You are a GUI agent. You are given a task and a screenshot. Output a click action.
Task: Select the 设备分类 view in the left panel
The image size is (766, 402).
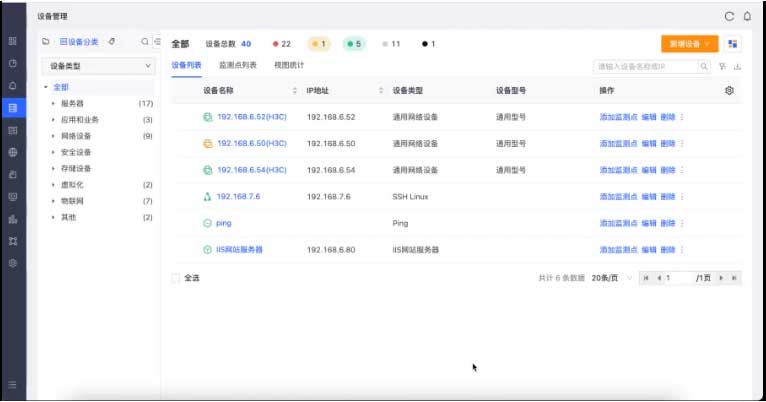click(79, 42)
